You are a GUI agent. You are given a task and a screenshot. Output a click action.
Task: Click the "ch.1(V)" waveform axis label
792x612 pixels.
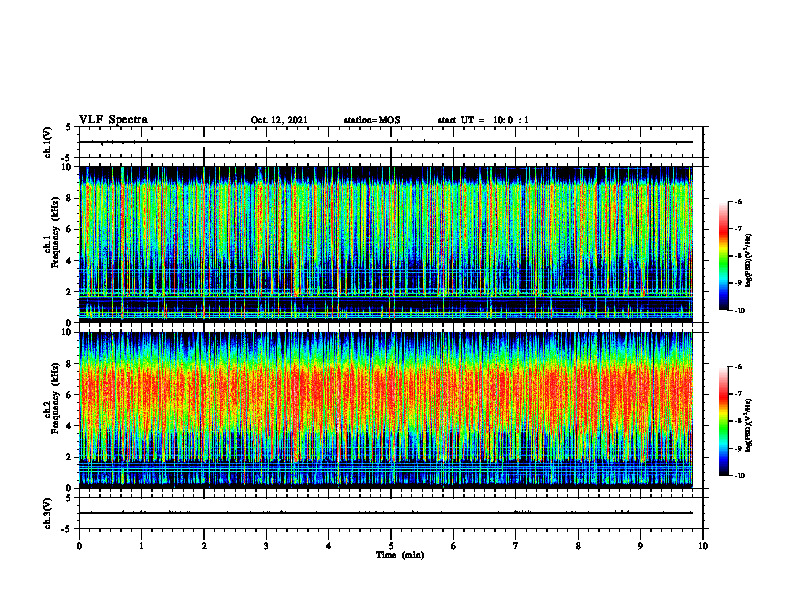pyautogui.click(x=48, y=142)
